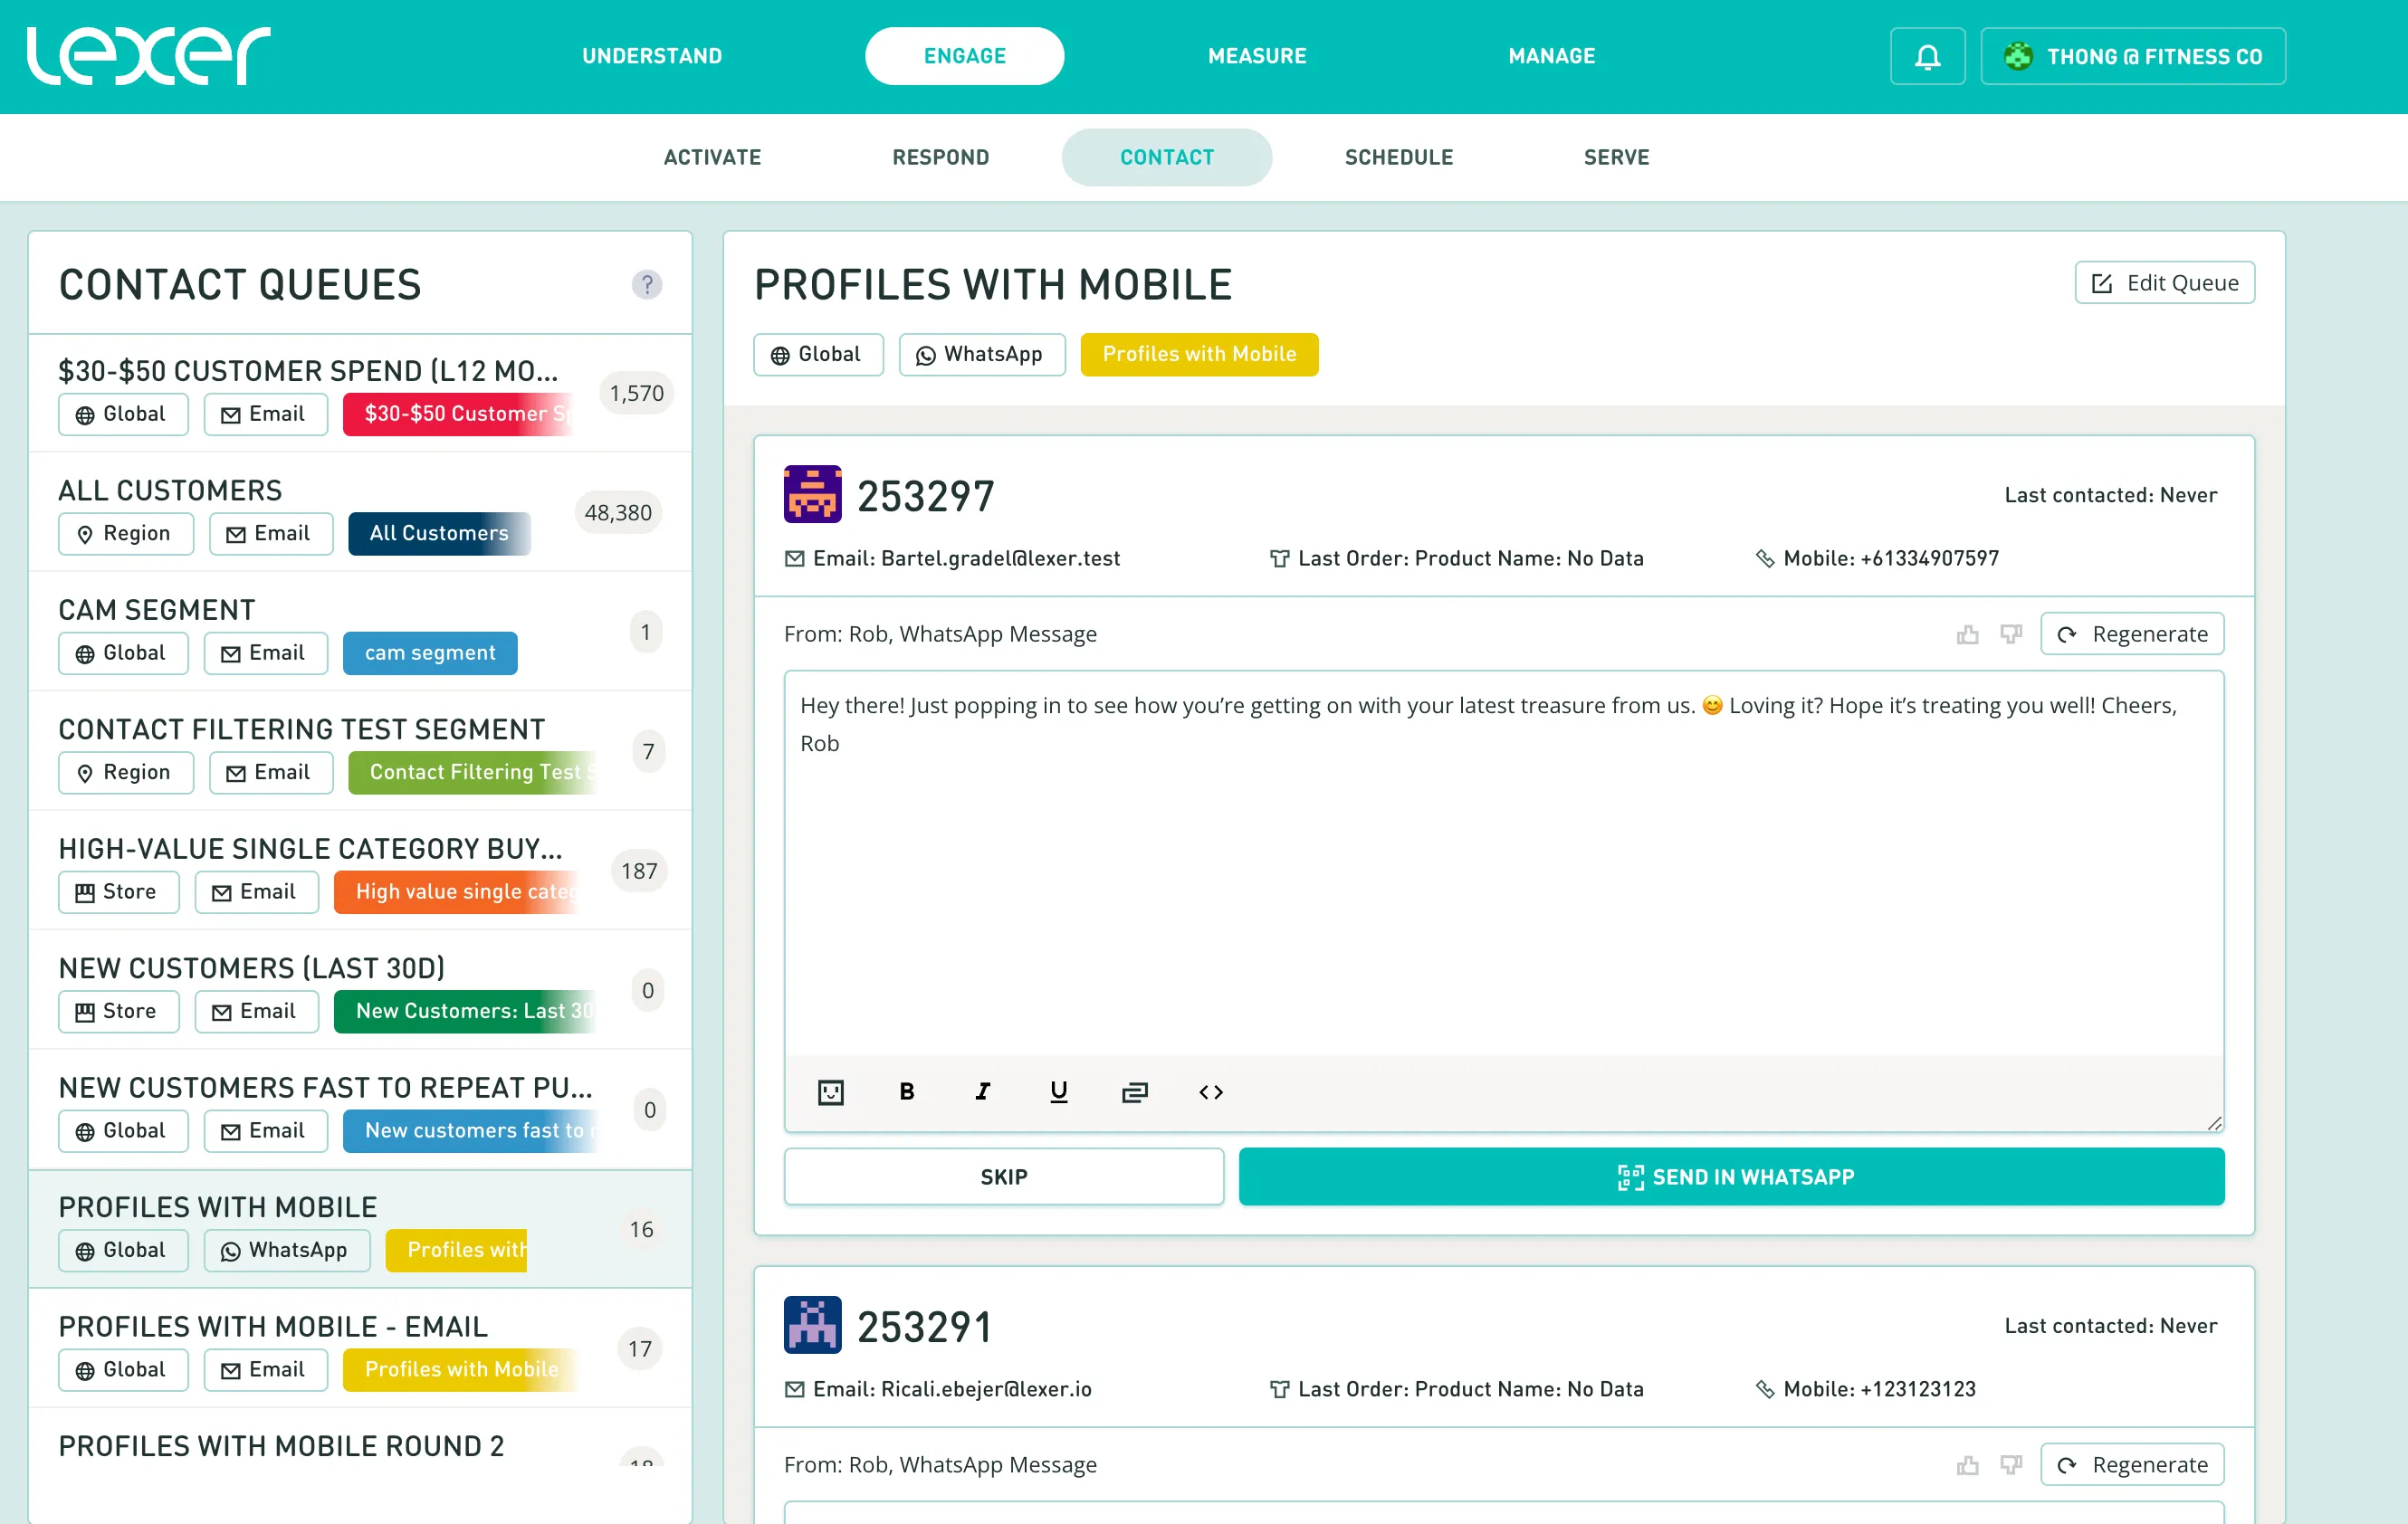2408x1524 pixels.
Task: Switch to the Measure top tab
Action: point(1256,57)
